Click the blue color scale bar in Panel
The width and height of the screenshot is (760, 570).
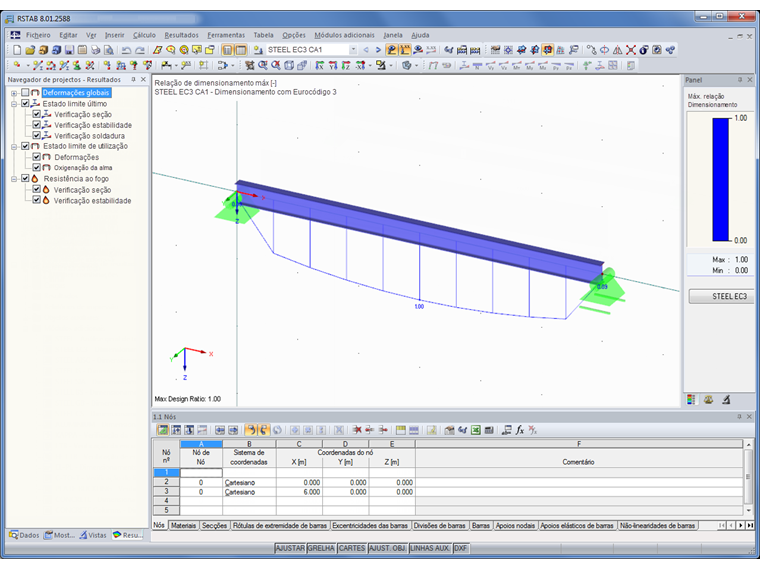coord(721,179)
